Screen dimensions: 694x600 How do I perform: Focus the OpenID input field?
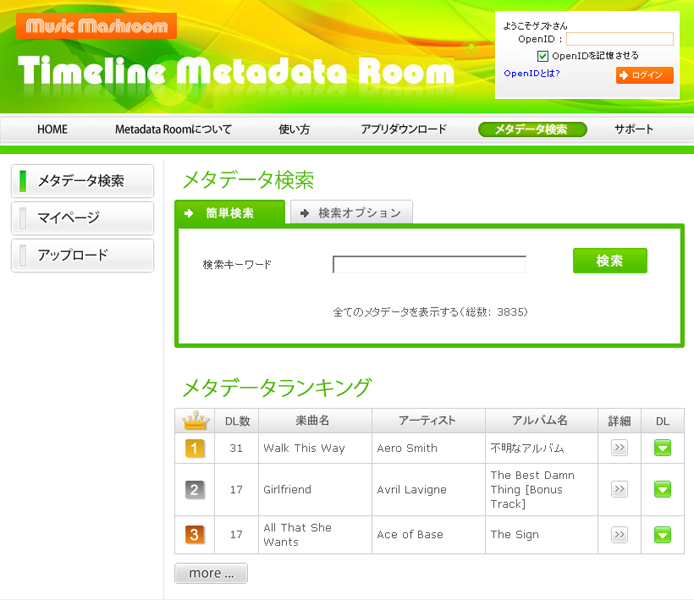[620, 39]
